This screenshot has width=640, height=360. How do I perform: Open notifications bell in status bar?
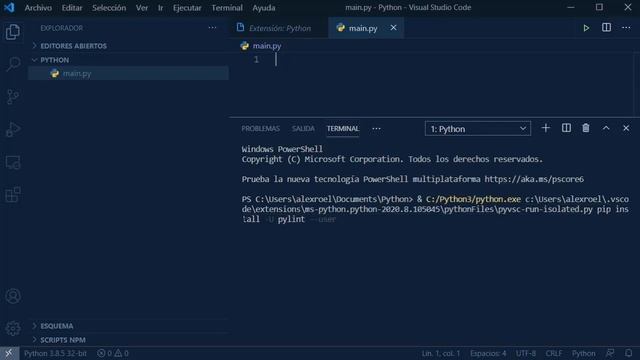click(x=629, y=353)
